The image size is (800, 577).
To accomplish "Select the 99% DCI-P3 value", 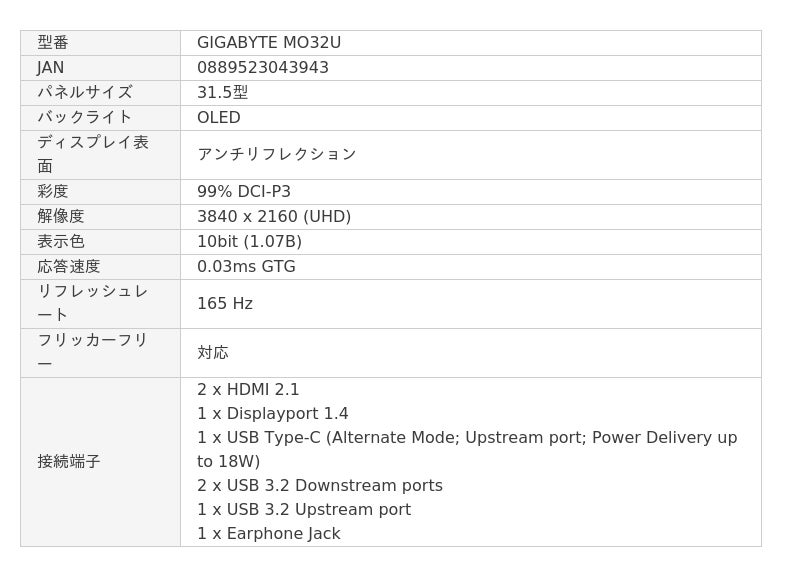I will coord(243,192).
